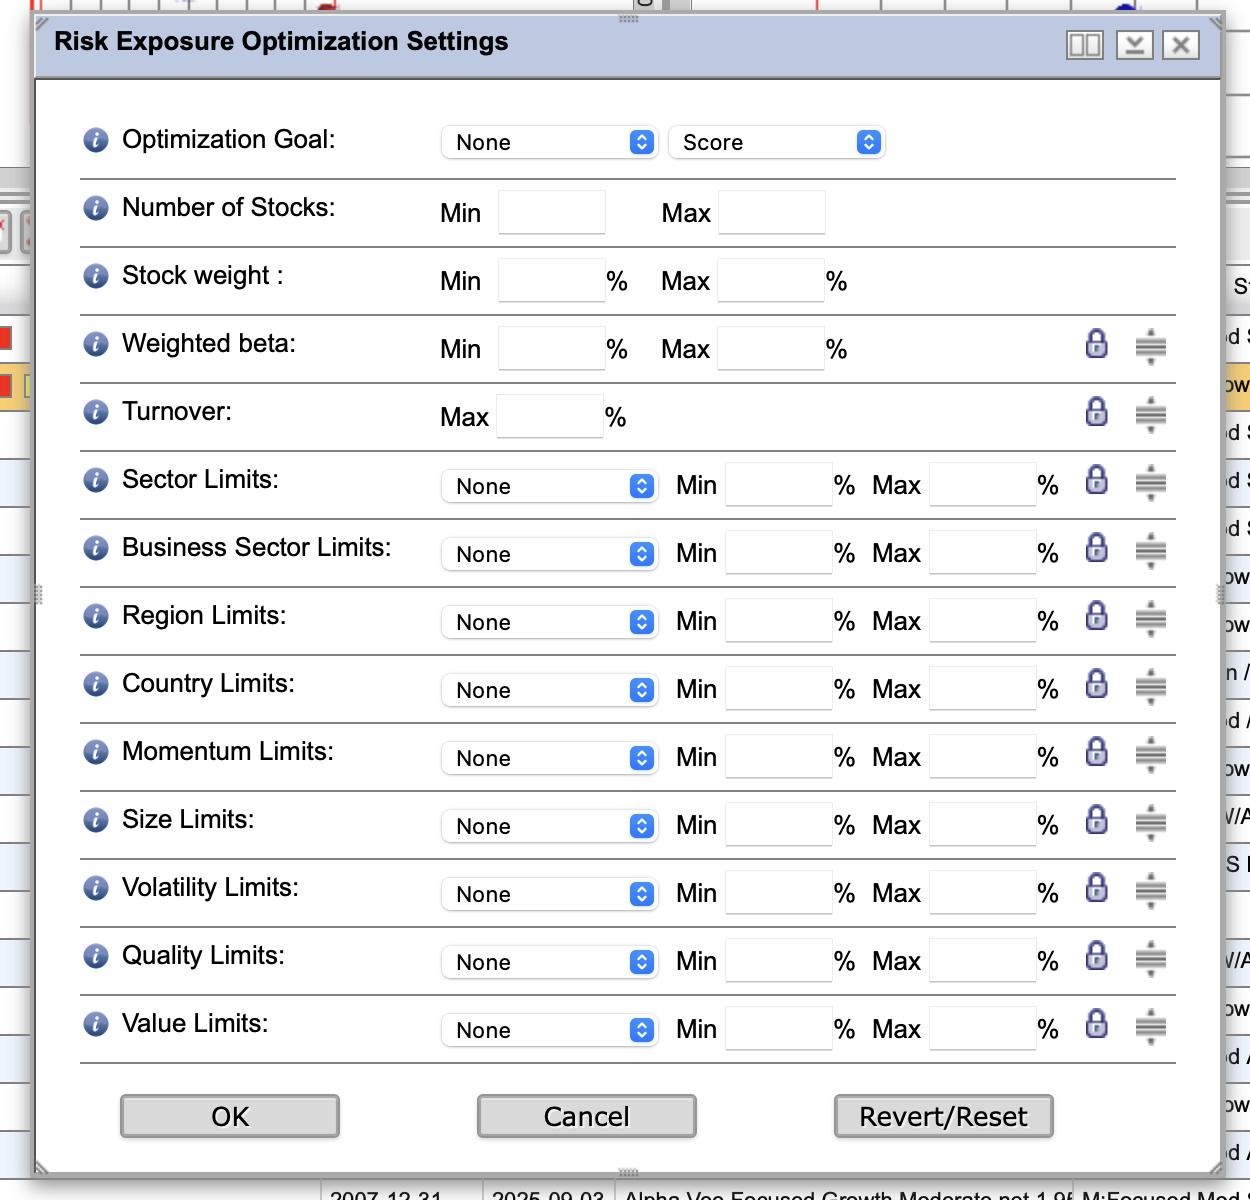This screenshot has width=1250, height=1200.
Task: Toggle the lock for Country Limits
Action: (1096, 684)
